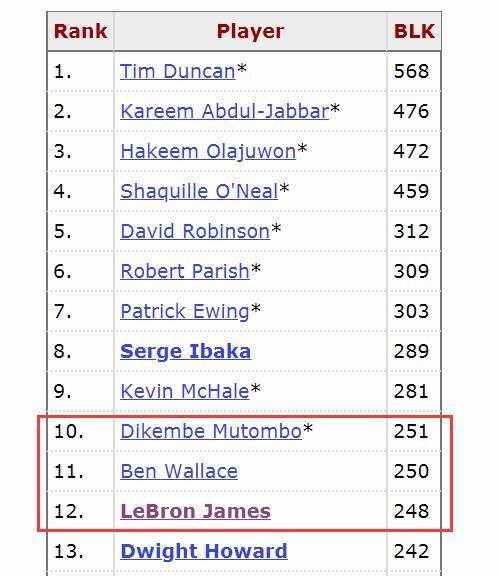Open Hakeem Olajuwon's player page
498x576 pixels.
(x=208, y=151)
